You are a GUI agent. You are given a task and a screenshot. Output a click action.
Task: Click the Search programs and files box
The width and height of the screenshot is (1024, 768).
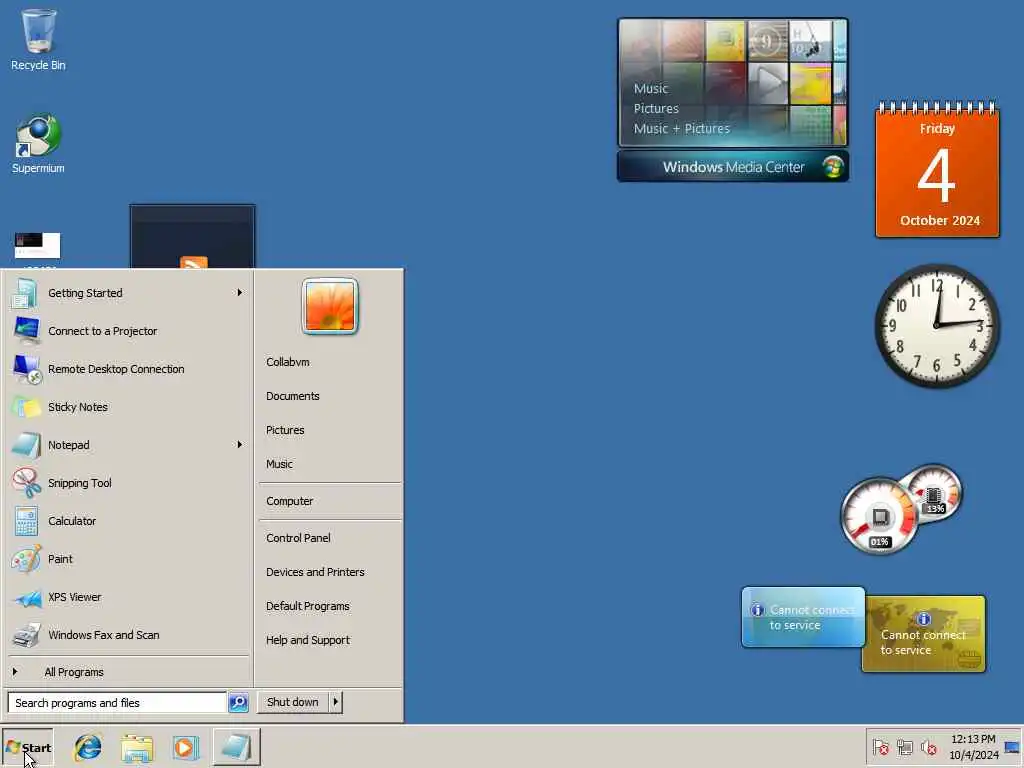pyautogui.click(x=117, y=703)
